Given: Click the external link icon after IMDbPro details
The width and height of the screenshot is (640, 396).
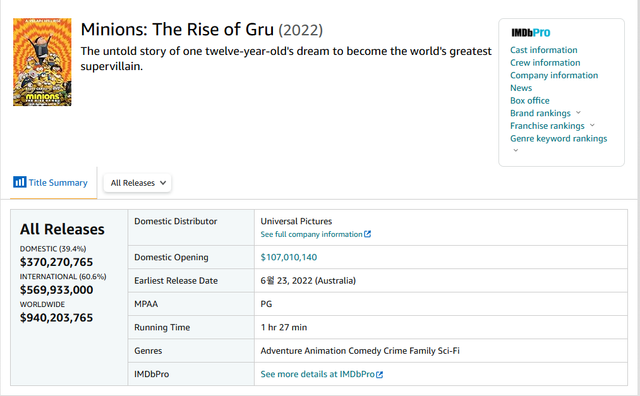Looking at the screenshot, I should pyautogui.click(x=379, y=374).
